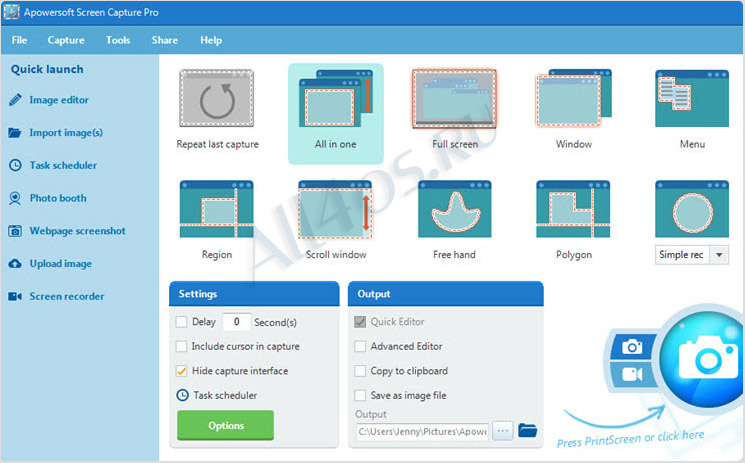The height and width of the screenshot is (463, 745).
Task: Click the Quick launch heading
Action: (47, 69)
